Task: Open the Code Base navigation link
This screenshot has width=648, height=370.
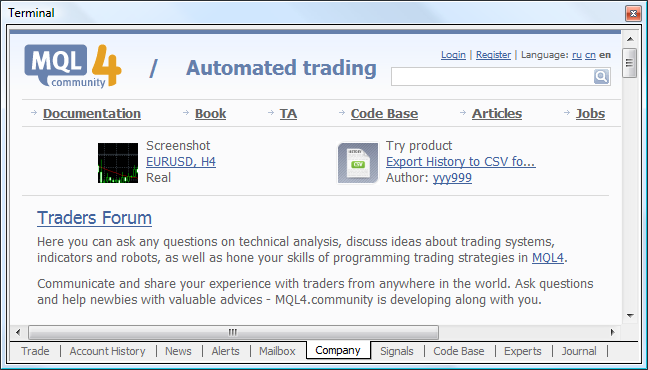Action: pyautogui.click(x=384, y=113)
